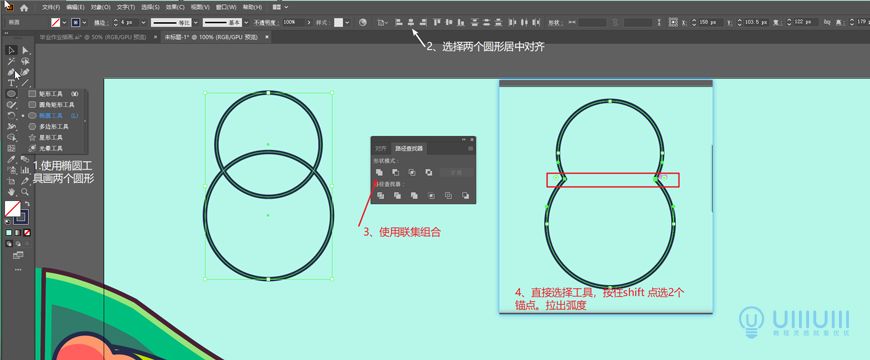Open the 窗口(W) menu
Viewport: 870px width, 360px height.
[225, 8]
